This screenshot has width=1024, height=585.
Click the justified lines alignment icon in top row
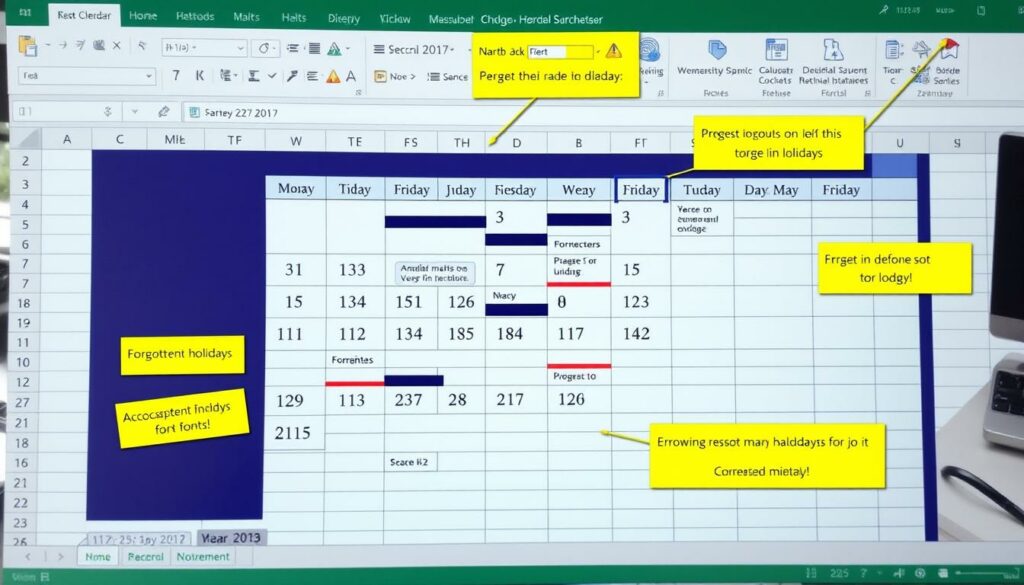click(314, 48)
